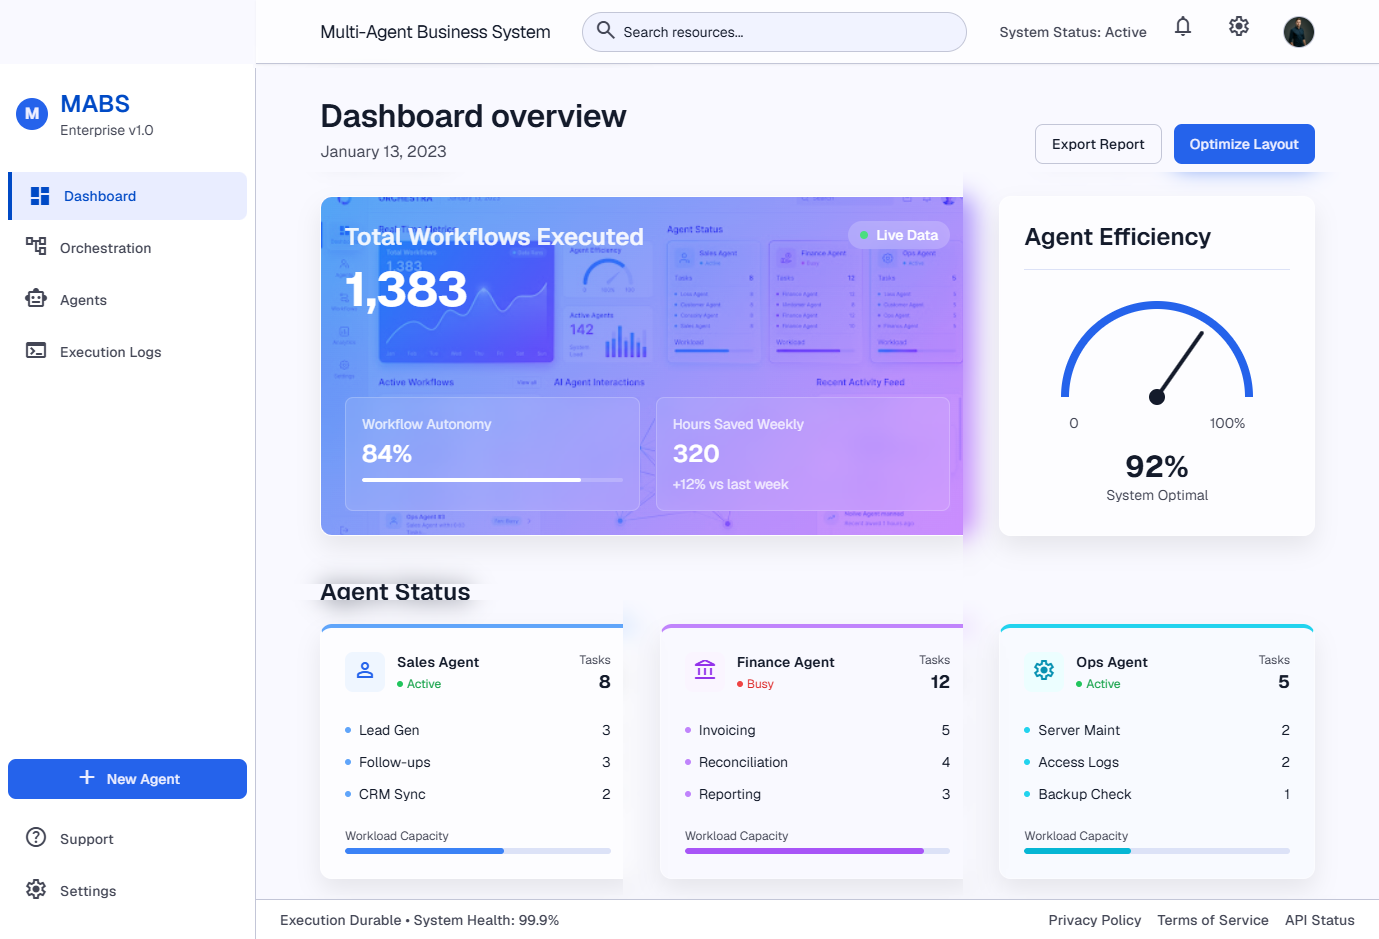Open the Privacy Policy link
The image size is (1379, 939).
(x=1095, y=920)
